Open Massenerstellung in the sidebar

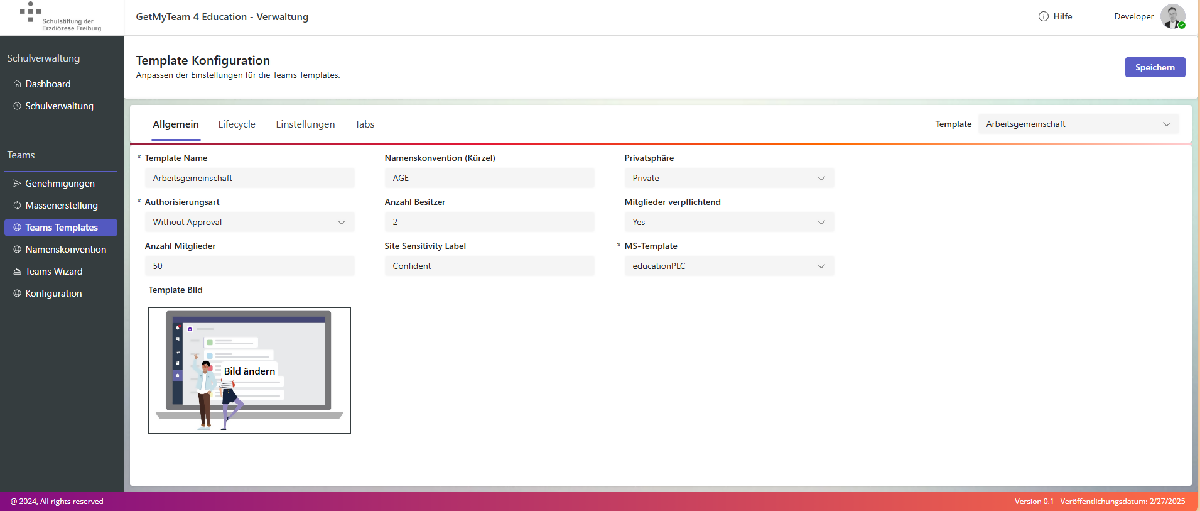(x=62, y=206)
